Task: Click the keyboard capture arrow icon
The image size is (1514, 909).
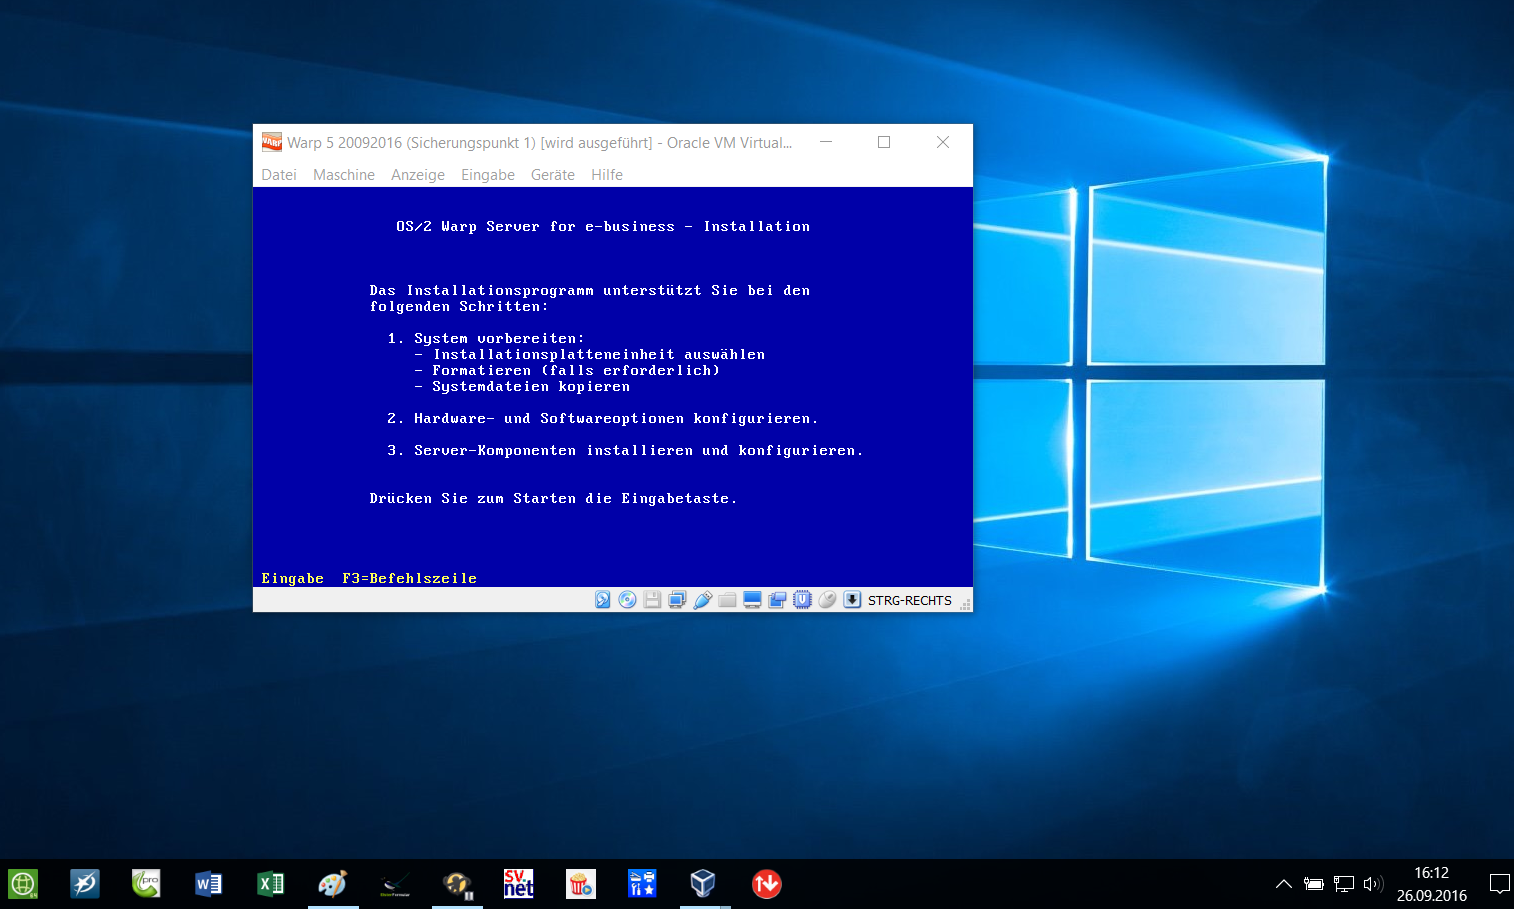Action: pyautogui.click(x=852, y=600)
